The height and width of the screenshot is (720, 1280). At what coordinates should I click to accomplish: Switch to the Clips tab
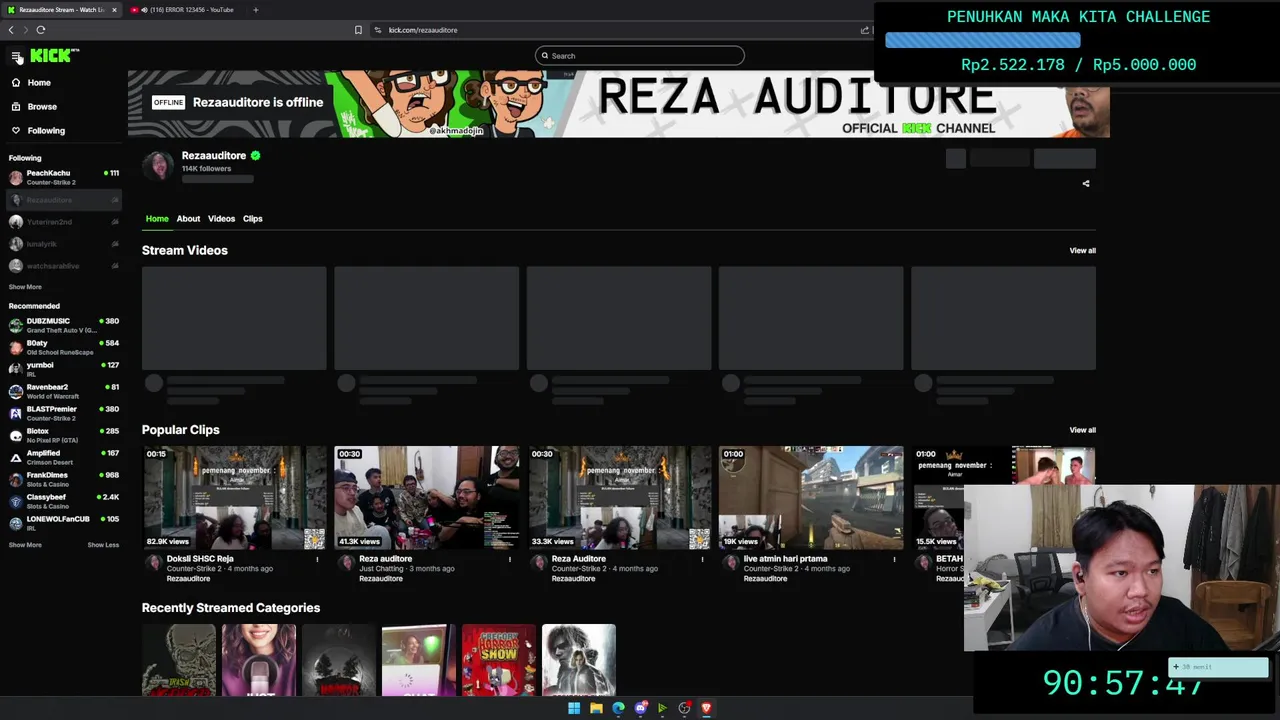(x=252, y=219)
